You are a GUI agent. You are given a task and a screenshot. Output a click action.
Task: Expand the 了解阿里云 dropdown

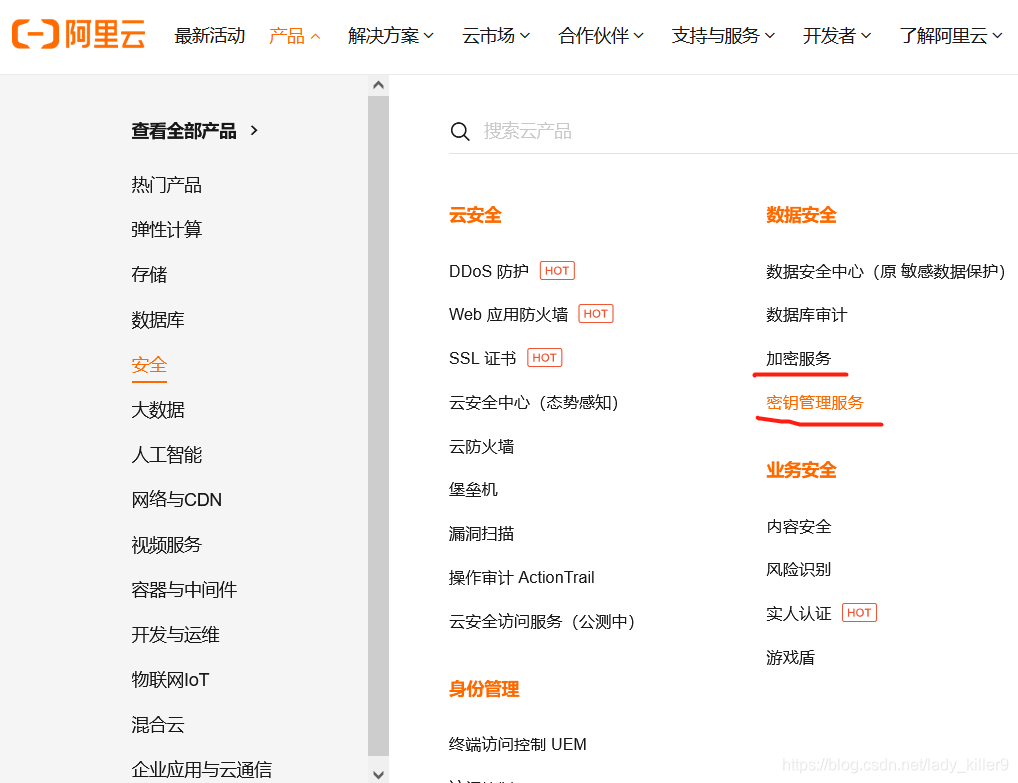(950, 36)
